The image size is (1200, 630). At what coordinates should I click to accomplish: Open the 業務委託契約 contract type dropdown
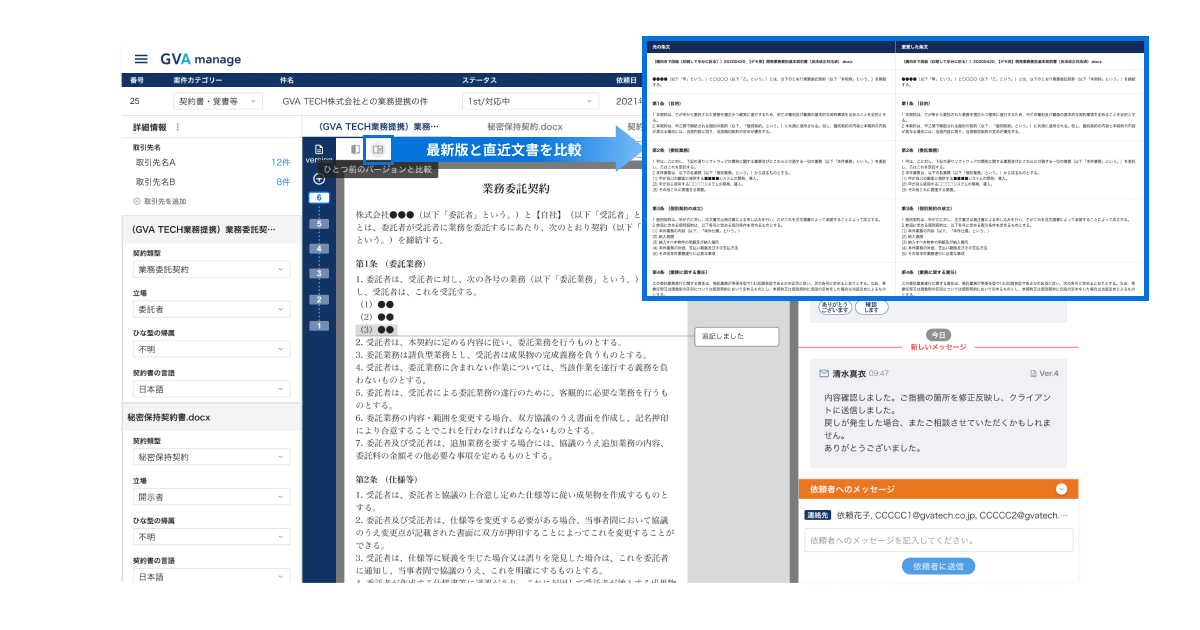[211, 270]
